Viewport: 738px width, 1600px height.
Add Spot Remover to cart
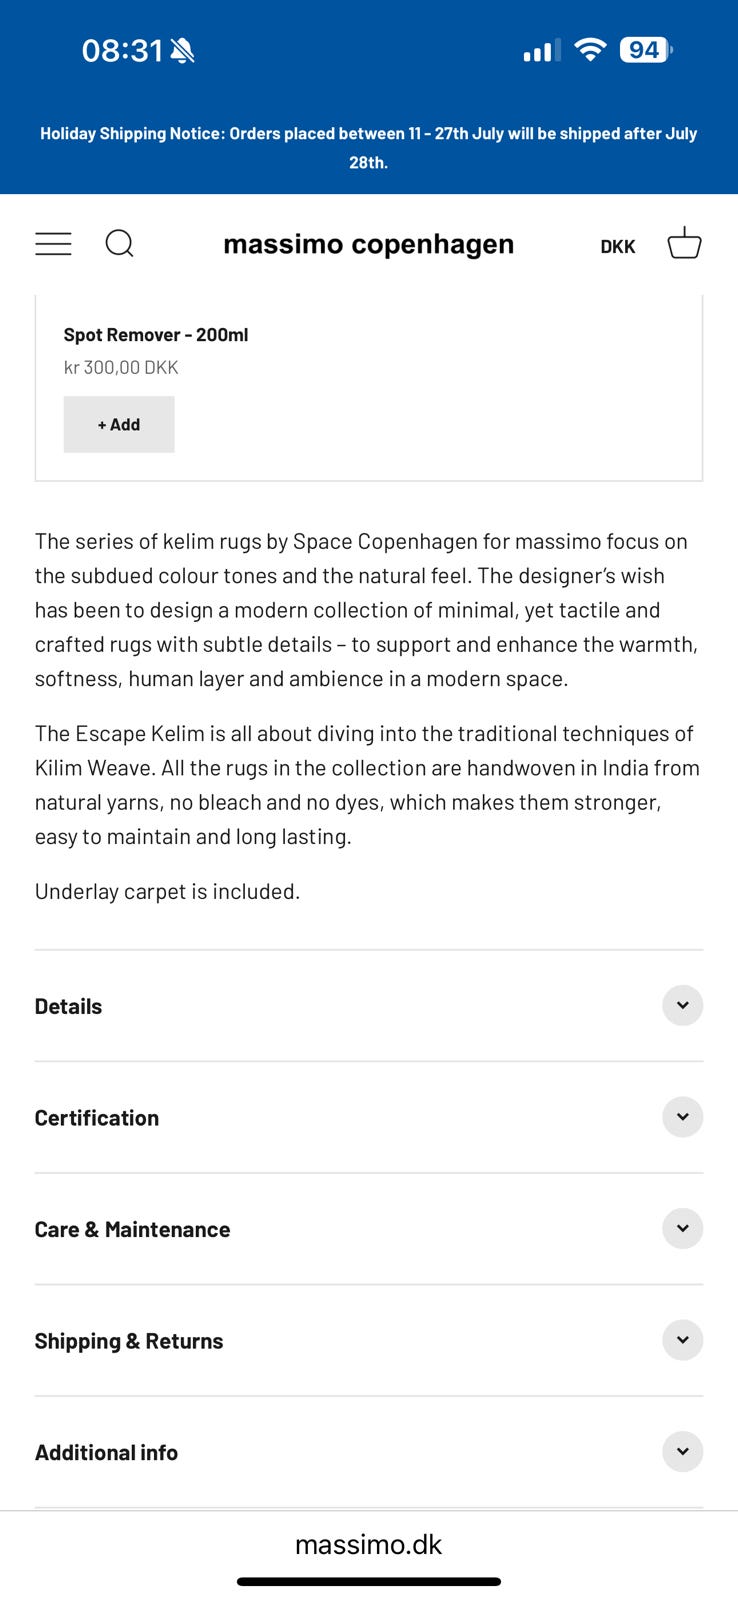(x=119, y=424)
